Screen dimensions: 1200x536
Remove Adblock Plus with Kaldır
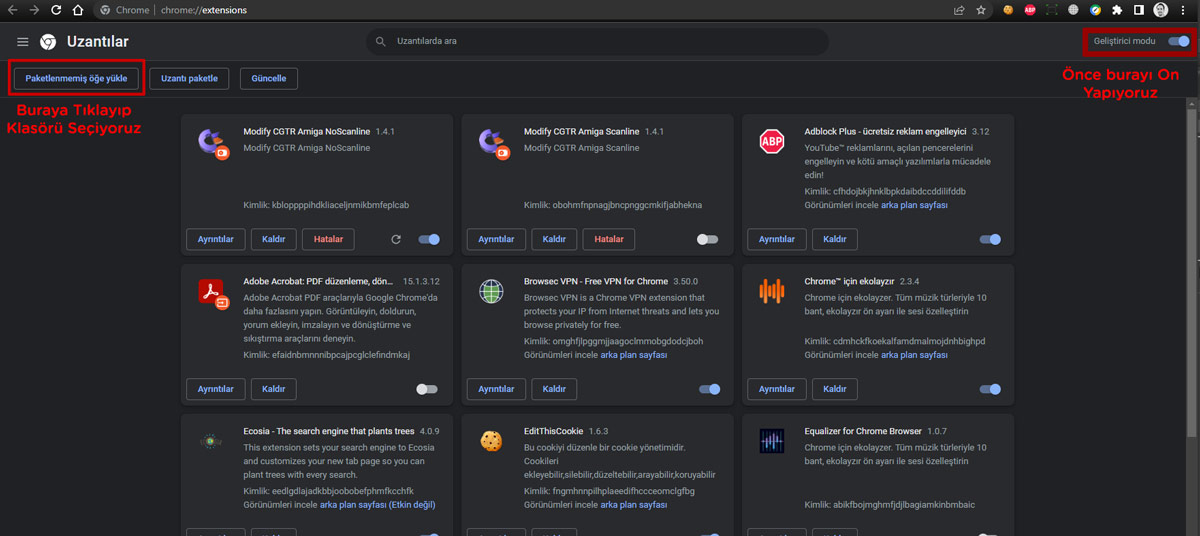(x=834, y=239)
